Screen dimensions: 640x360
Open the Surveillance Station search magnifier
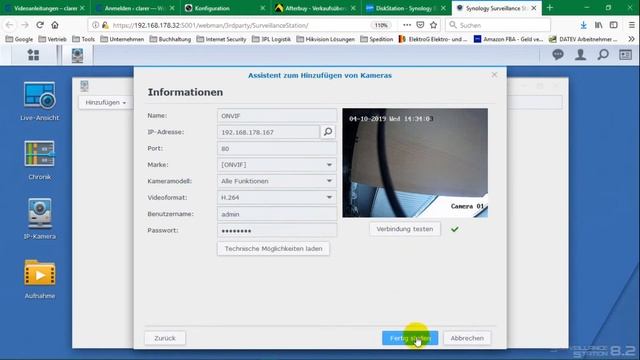pyautogui.click(x=603, y=55)
